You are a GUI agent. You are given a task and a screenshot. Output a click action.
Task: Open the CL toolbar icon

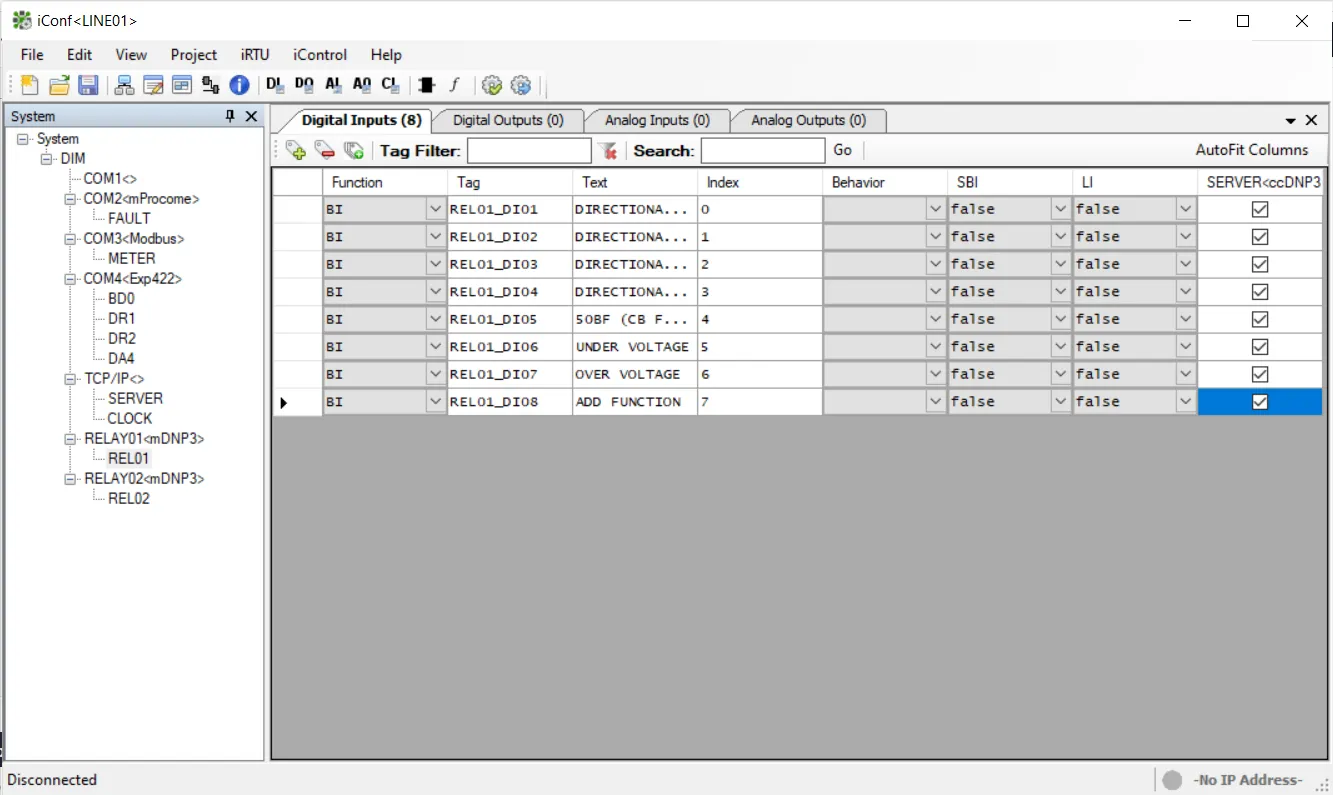390,85
